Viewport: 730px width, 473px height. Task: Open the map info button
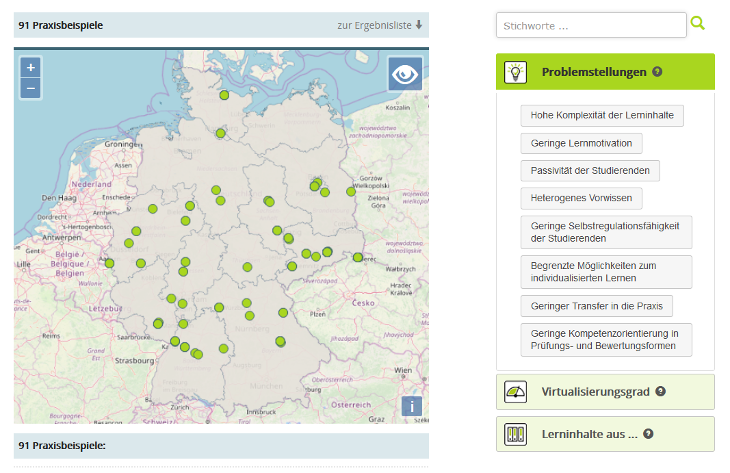tap(412, 406)
